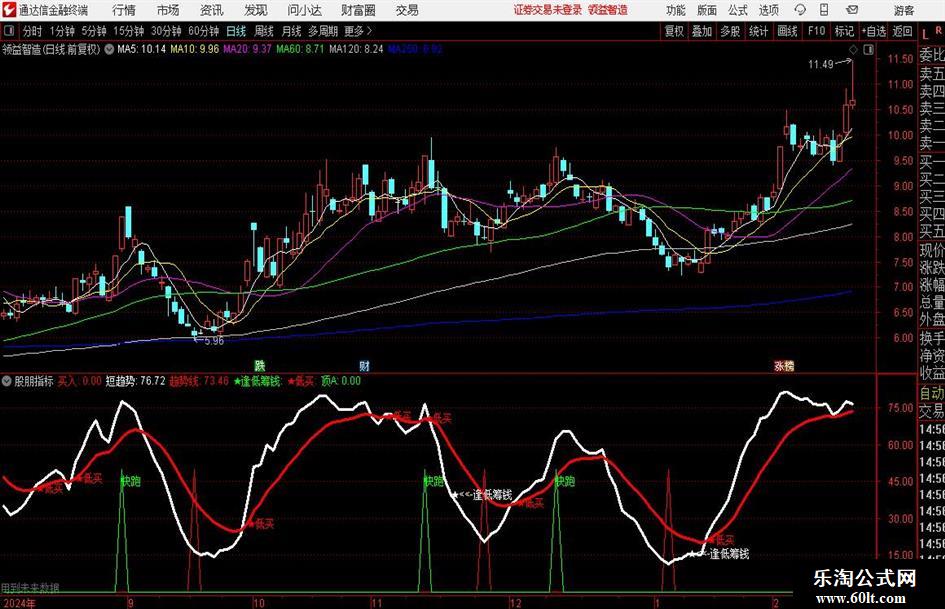Open the 行情 menu
Image resolution: width=945 pixels, height=609 pixels.
[124, 10]
